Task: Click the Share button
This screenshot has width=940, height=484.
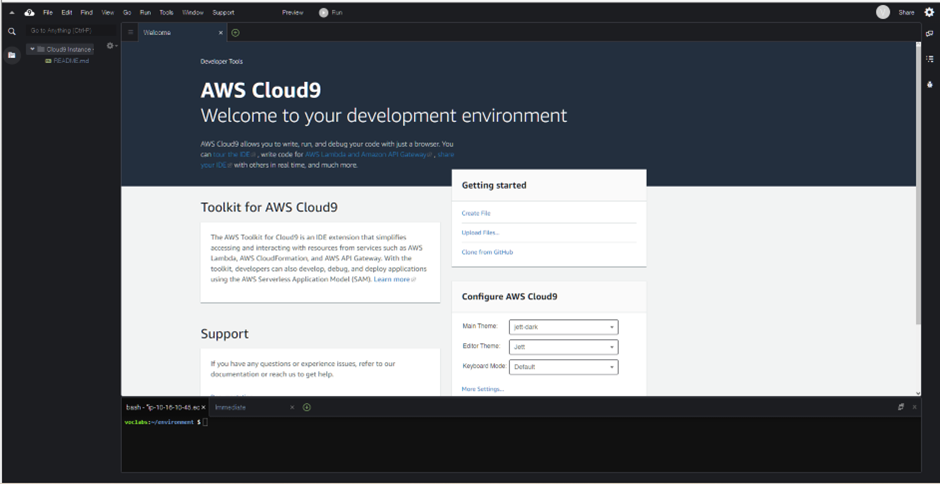Action: coord(906,13)
